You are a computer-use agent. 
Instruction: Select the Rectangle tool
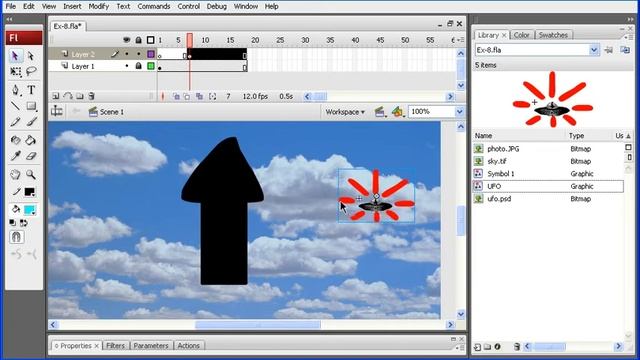[x=31, y=106]
